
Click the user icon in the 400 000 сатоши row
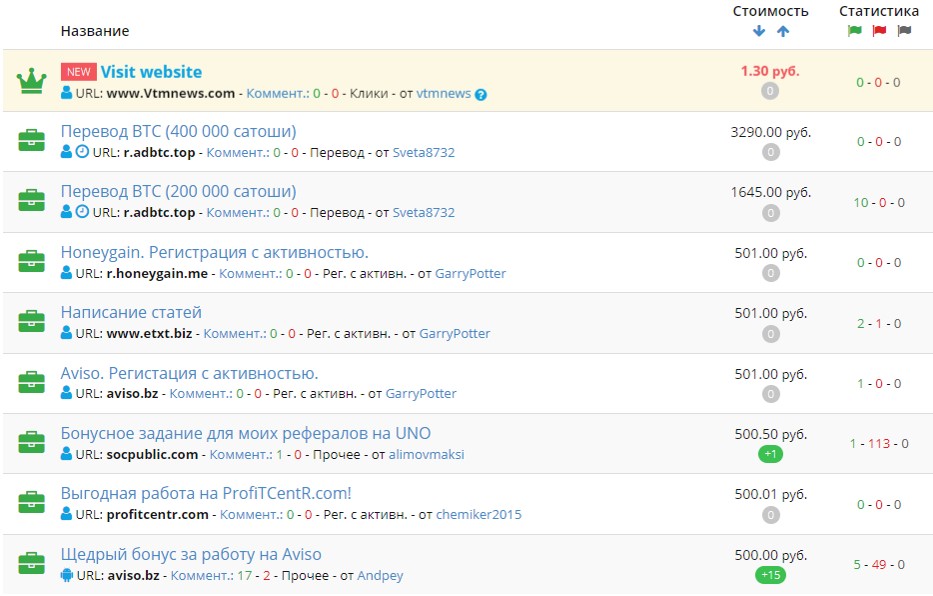click(67, 152)
